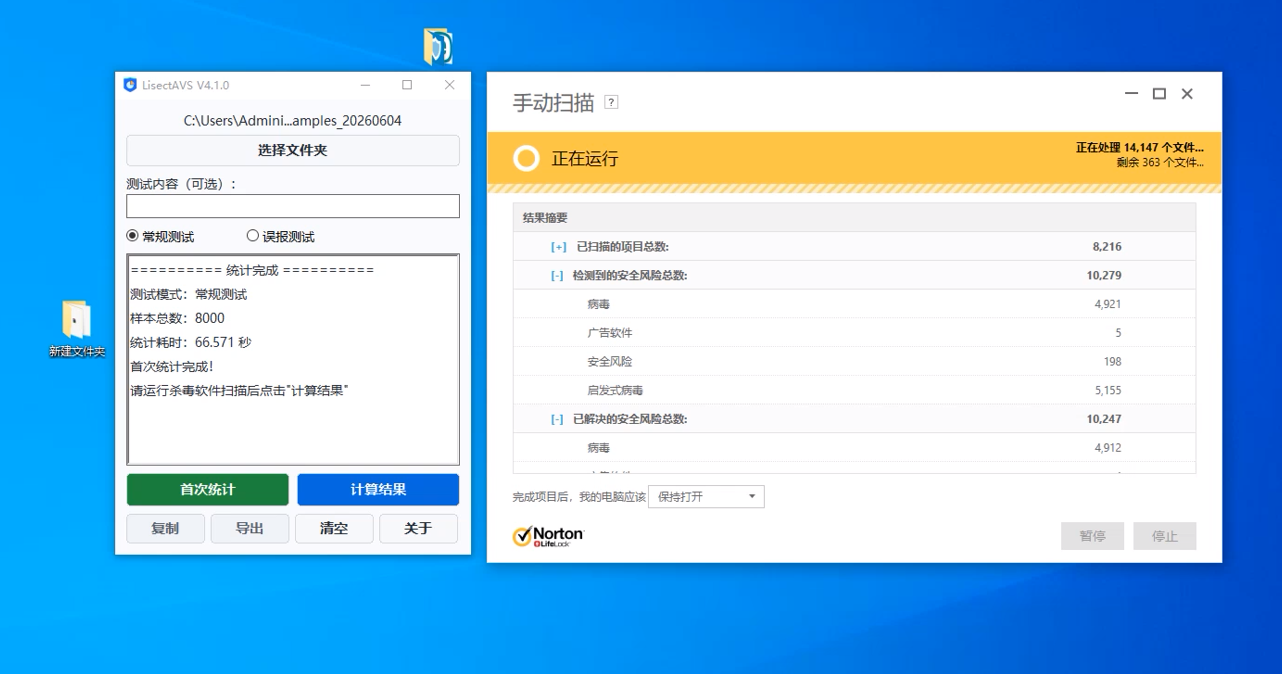Click the yellow 正在运行 status circle icon
The width and height of the screenshot is (1282, 674).
pyautogui.click(x=526, y=158)
